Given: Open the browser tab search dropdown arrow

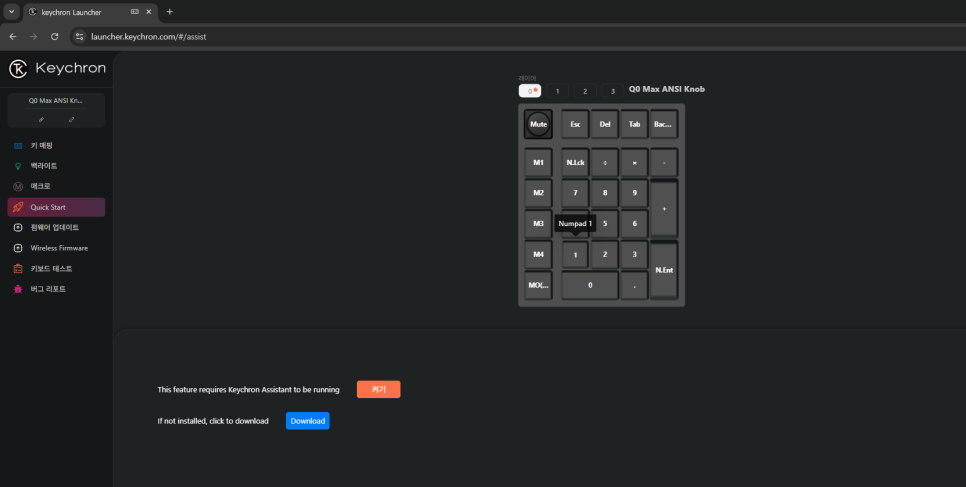Looking at the screenshot, I should pos(11,12).
